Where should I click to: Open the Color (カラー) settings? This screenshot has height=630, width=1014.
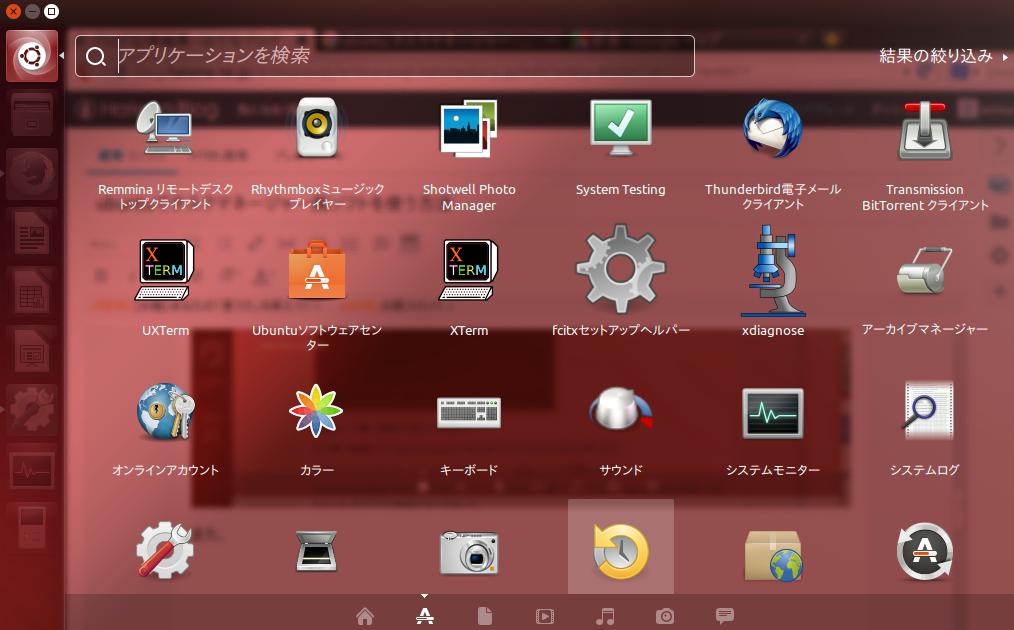[x=317, y=411]
